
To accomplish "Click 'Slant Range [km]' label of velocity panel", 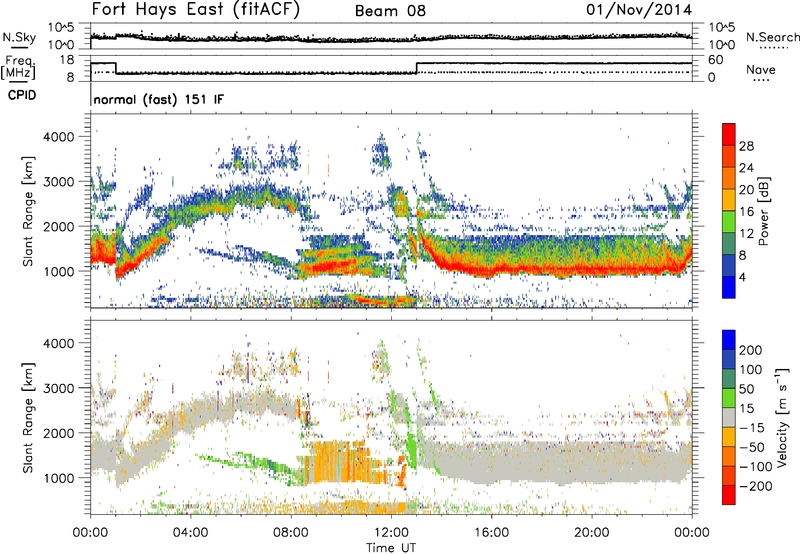I will pos(28,417).
